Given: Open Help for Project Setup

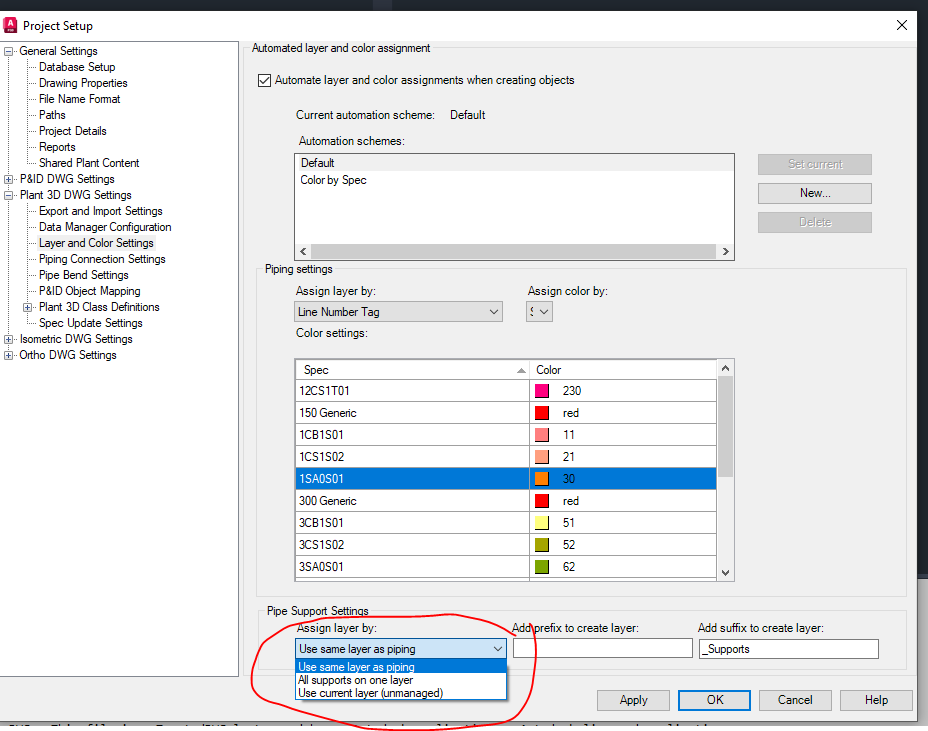Looking at the screenshot, I should click(876, 700).
